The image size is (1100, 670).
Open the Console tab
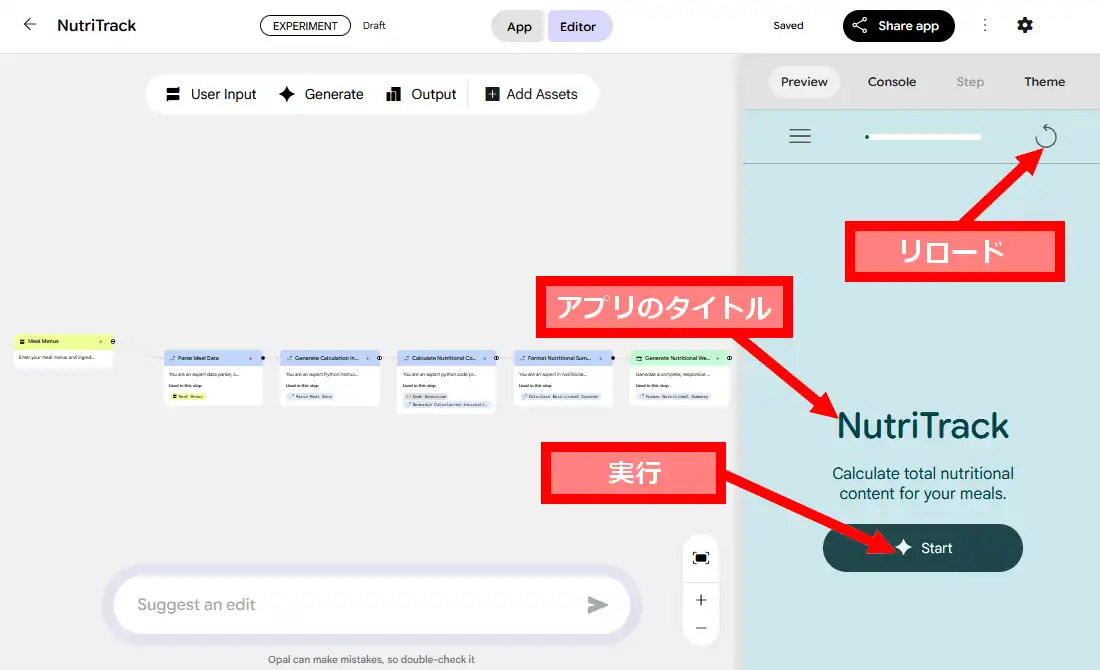pos(891,82)
